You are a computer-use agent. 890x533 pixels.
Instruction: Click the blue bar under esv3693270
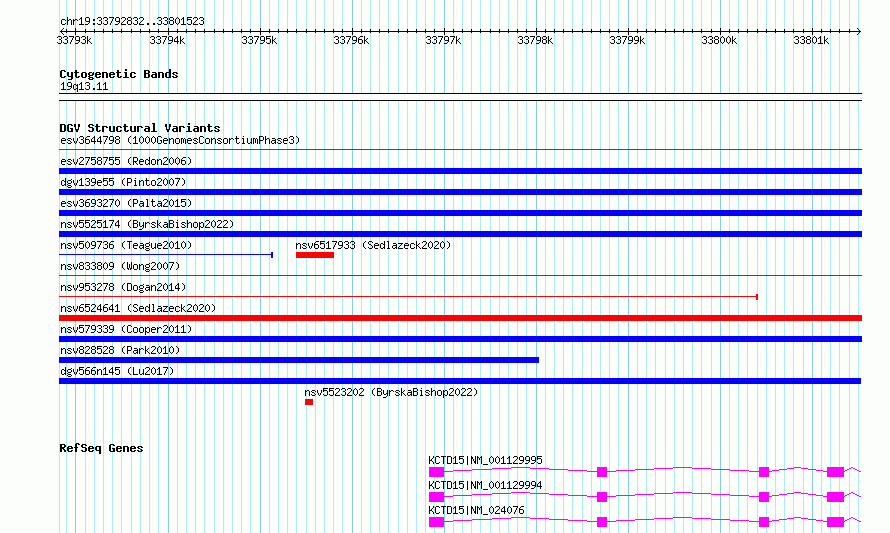pos(460,213)
